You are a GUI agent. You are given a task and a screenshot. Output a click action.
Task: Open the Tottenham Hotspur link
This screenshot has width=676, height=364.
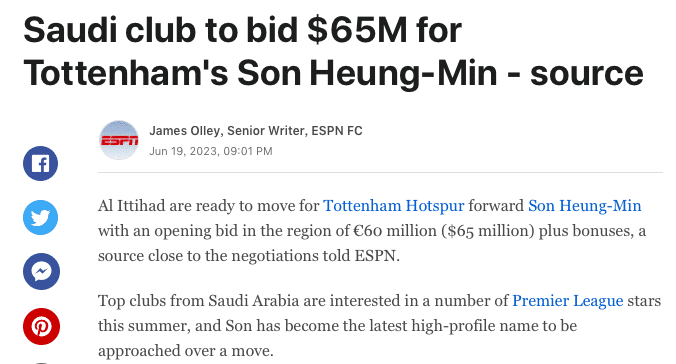(x=394, y=206)
